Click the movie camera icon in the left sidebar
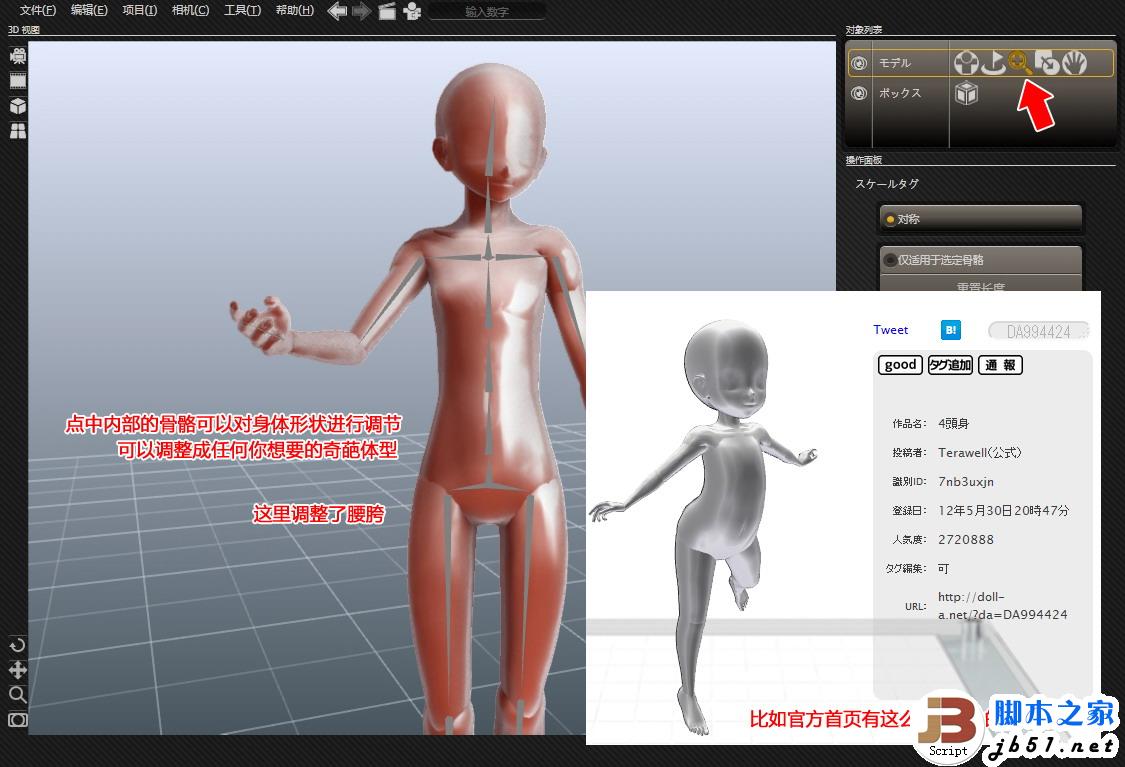Screen dimensions: 1125x767 18,56
